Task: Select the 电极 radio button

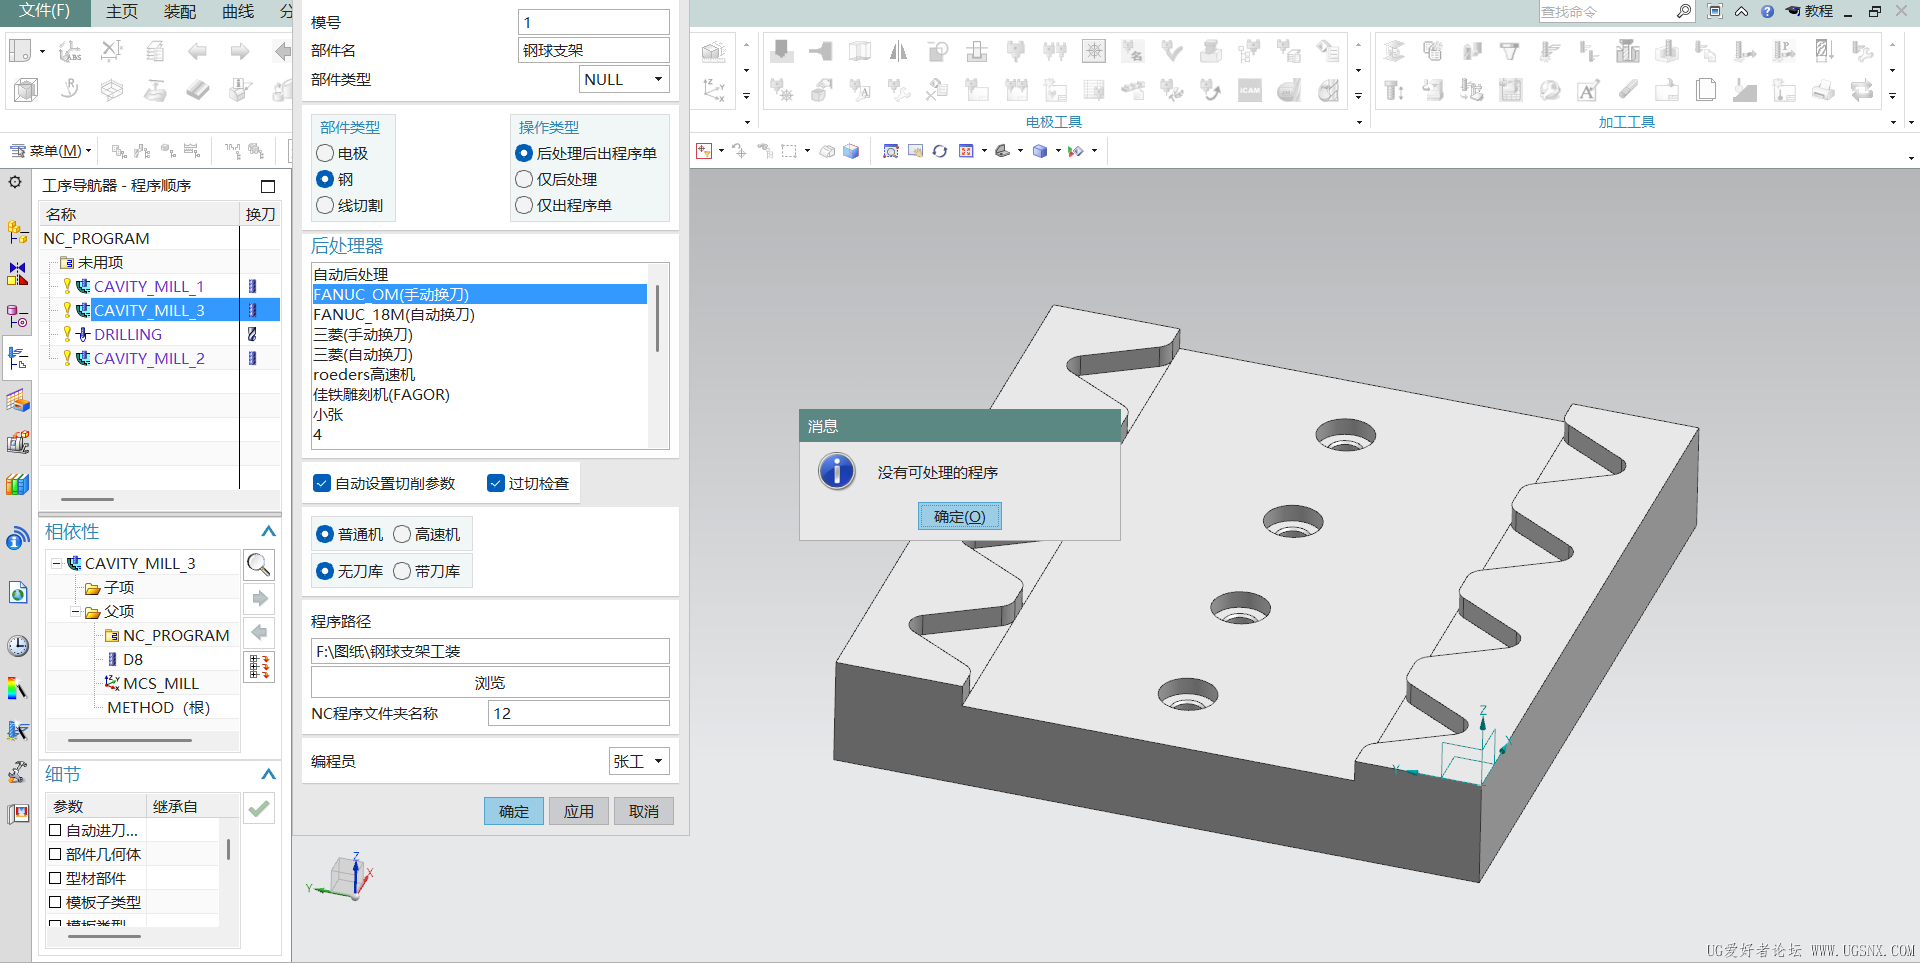Action: coord(325,153)
